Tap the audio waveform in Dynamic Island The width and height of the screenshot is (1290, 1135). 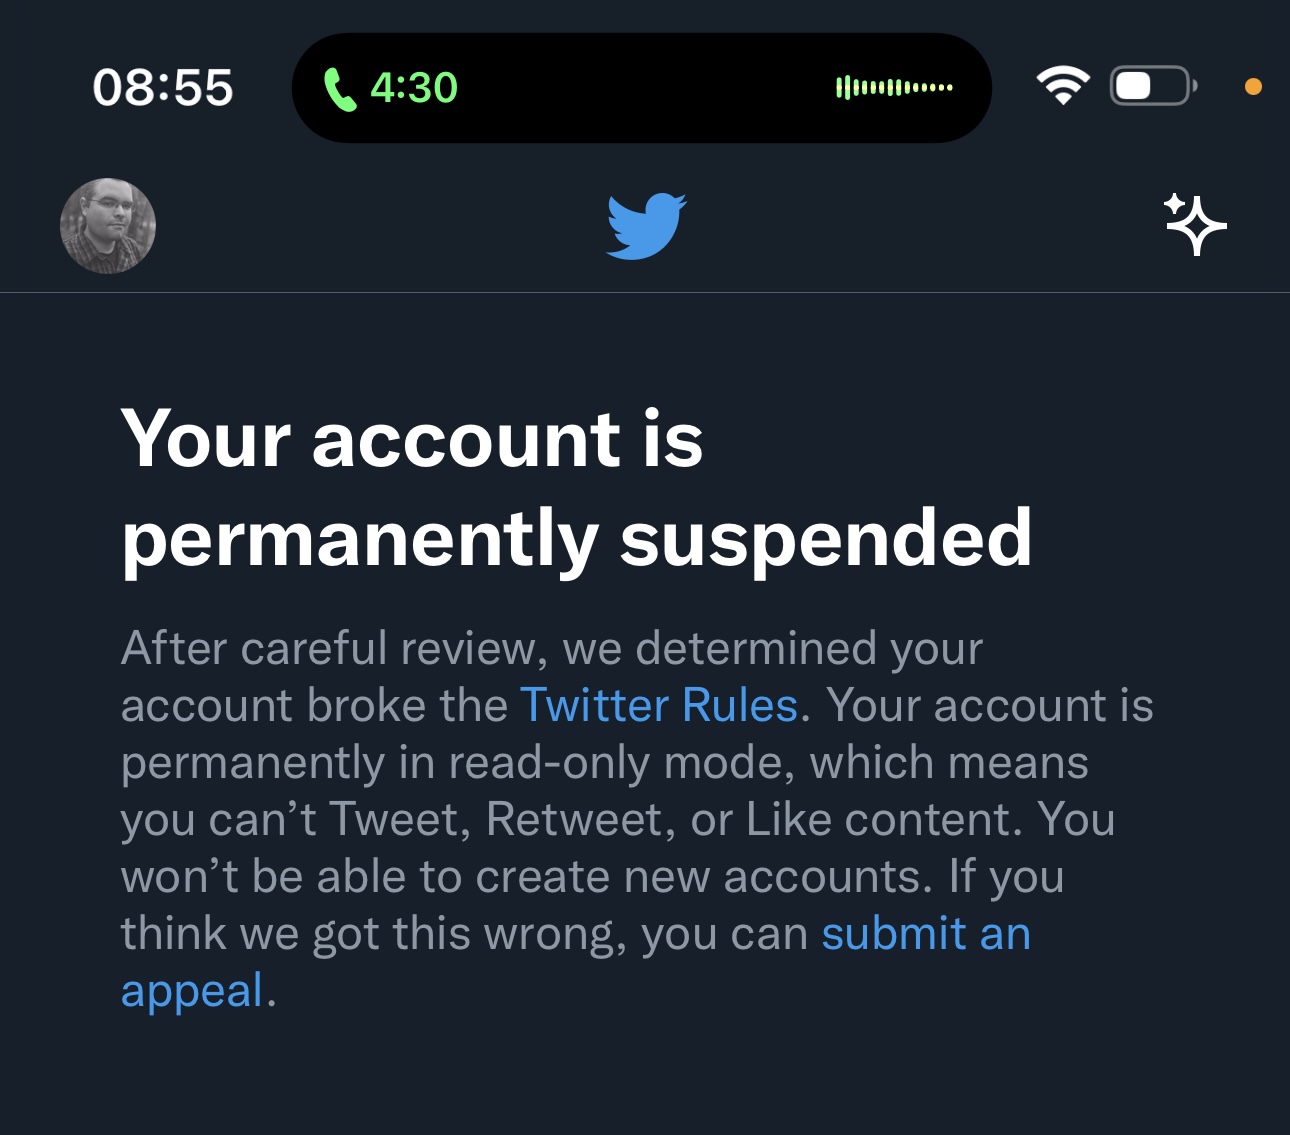click(894, 88)
